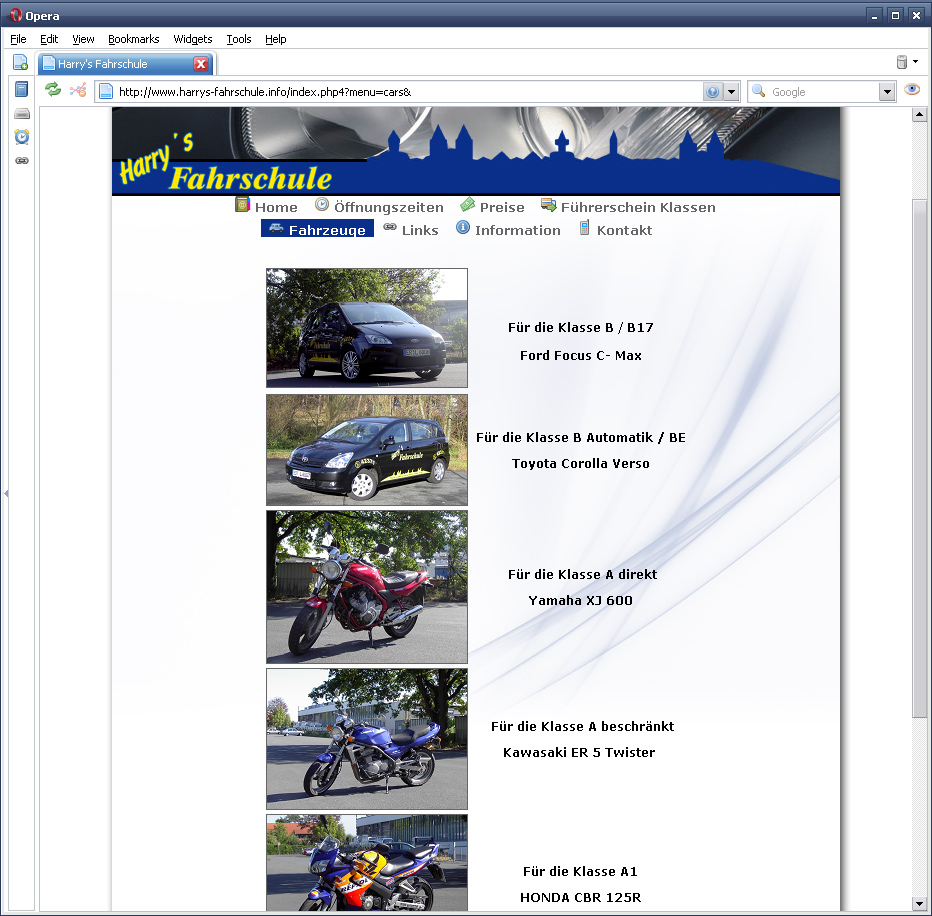Close the Harry's Fahrschule tab
The width and height of the screenshot is (932, 916).
[x=201, y=64]
